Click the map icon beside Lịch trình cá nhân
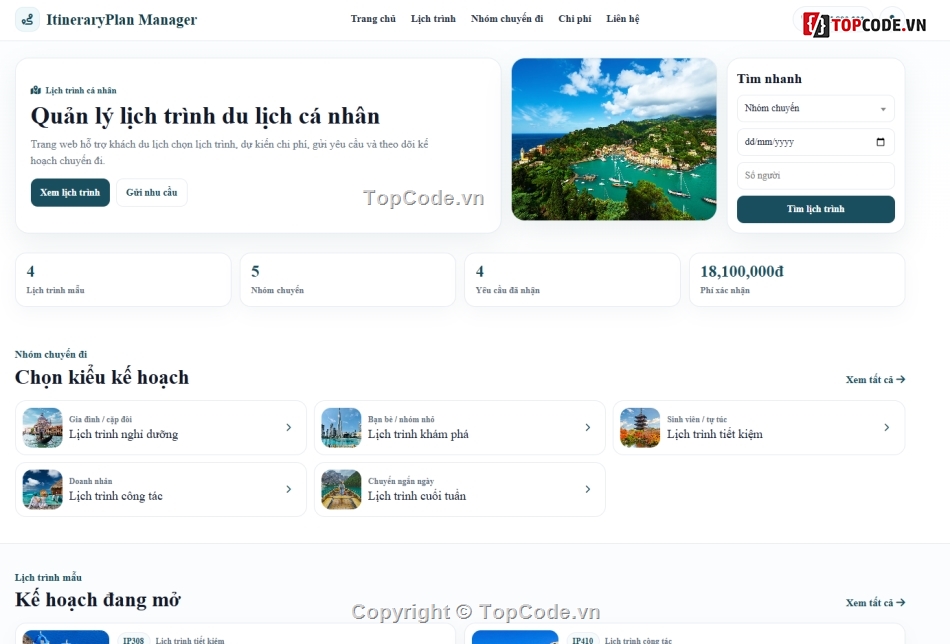 (x=36, y=90)
